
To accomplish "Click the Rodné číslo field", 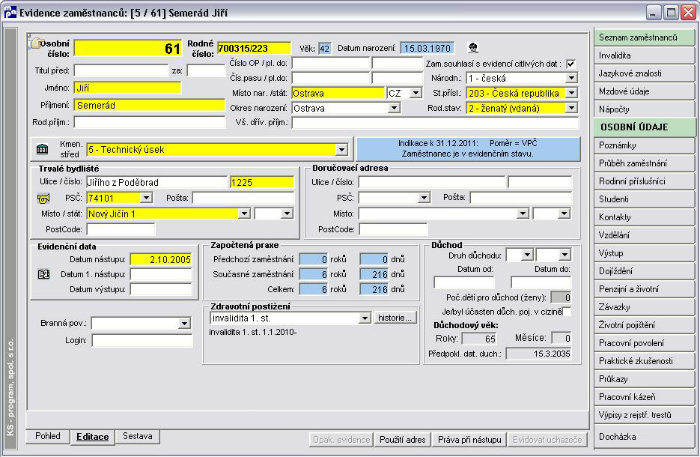I will (254, 48).
